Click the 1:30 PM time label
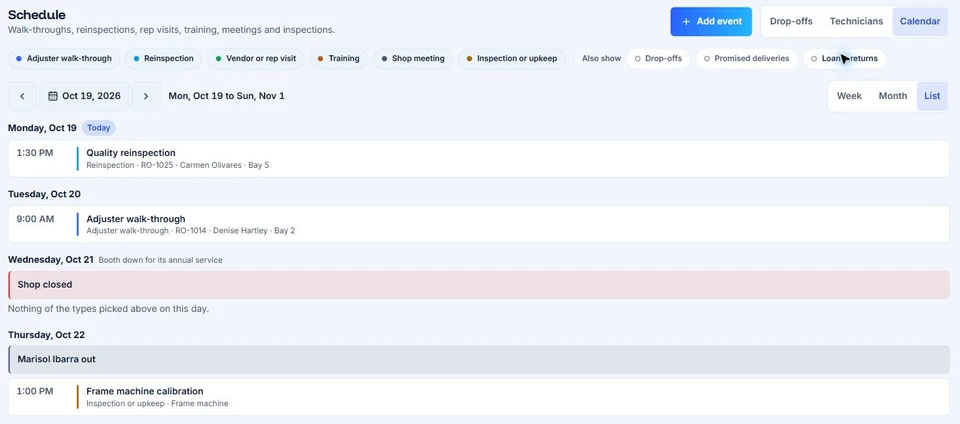The image size is (960, 424). click(35, 153)
